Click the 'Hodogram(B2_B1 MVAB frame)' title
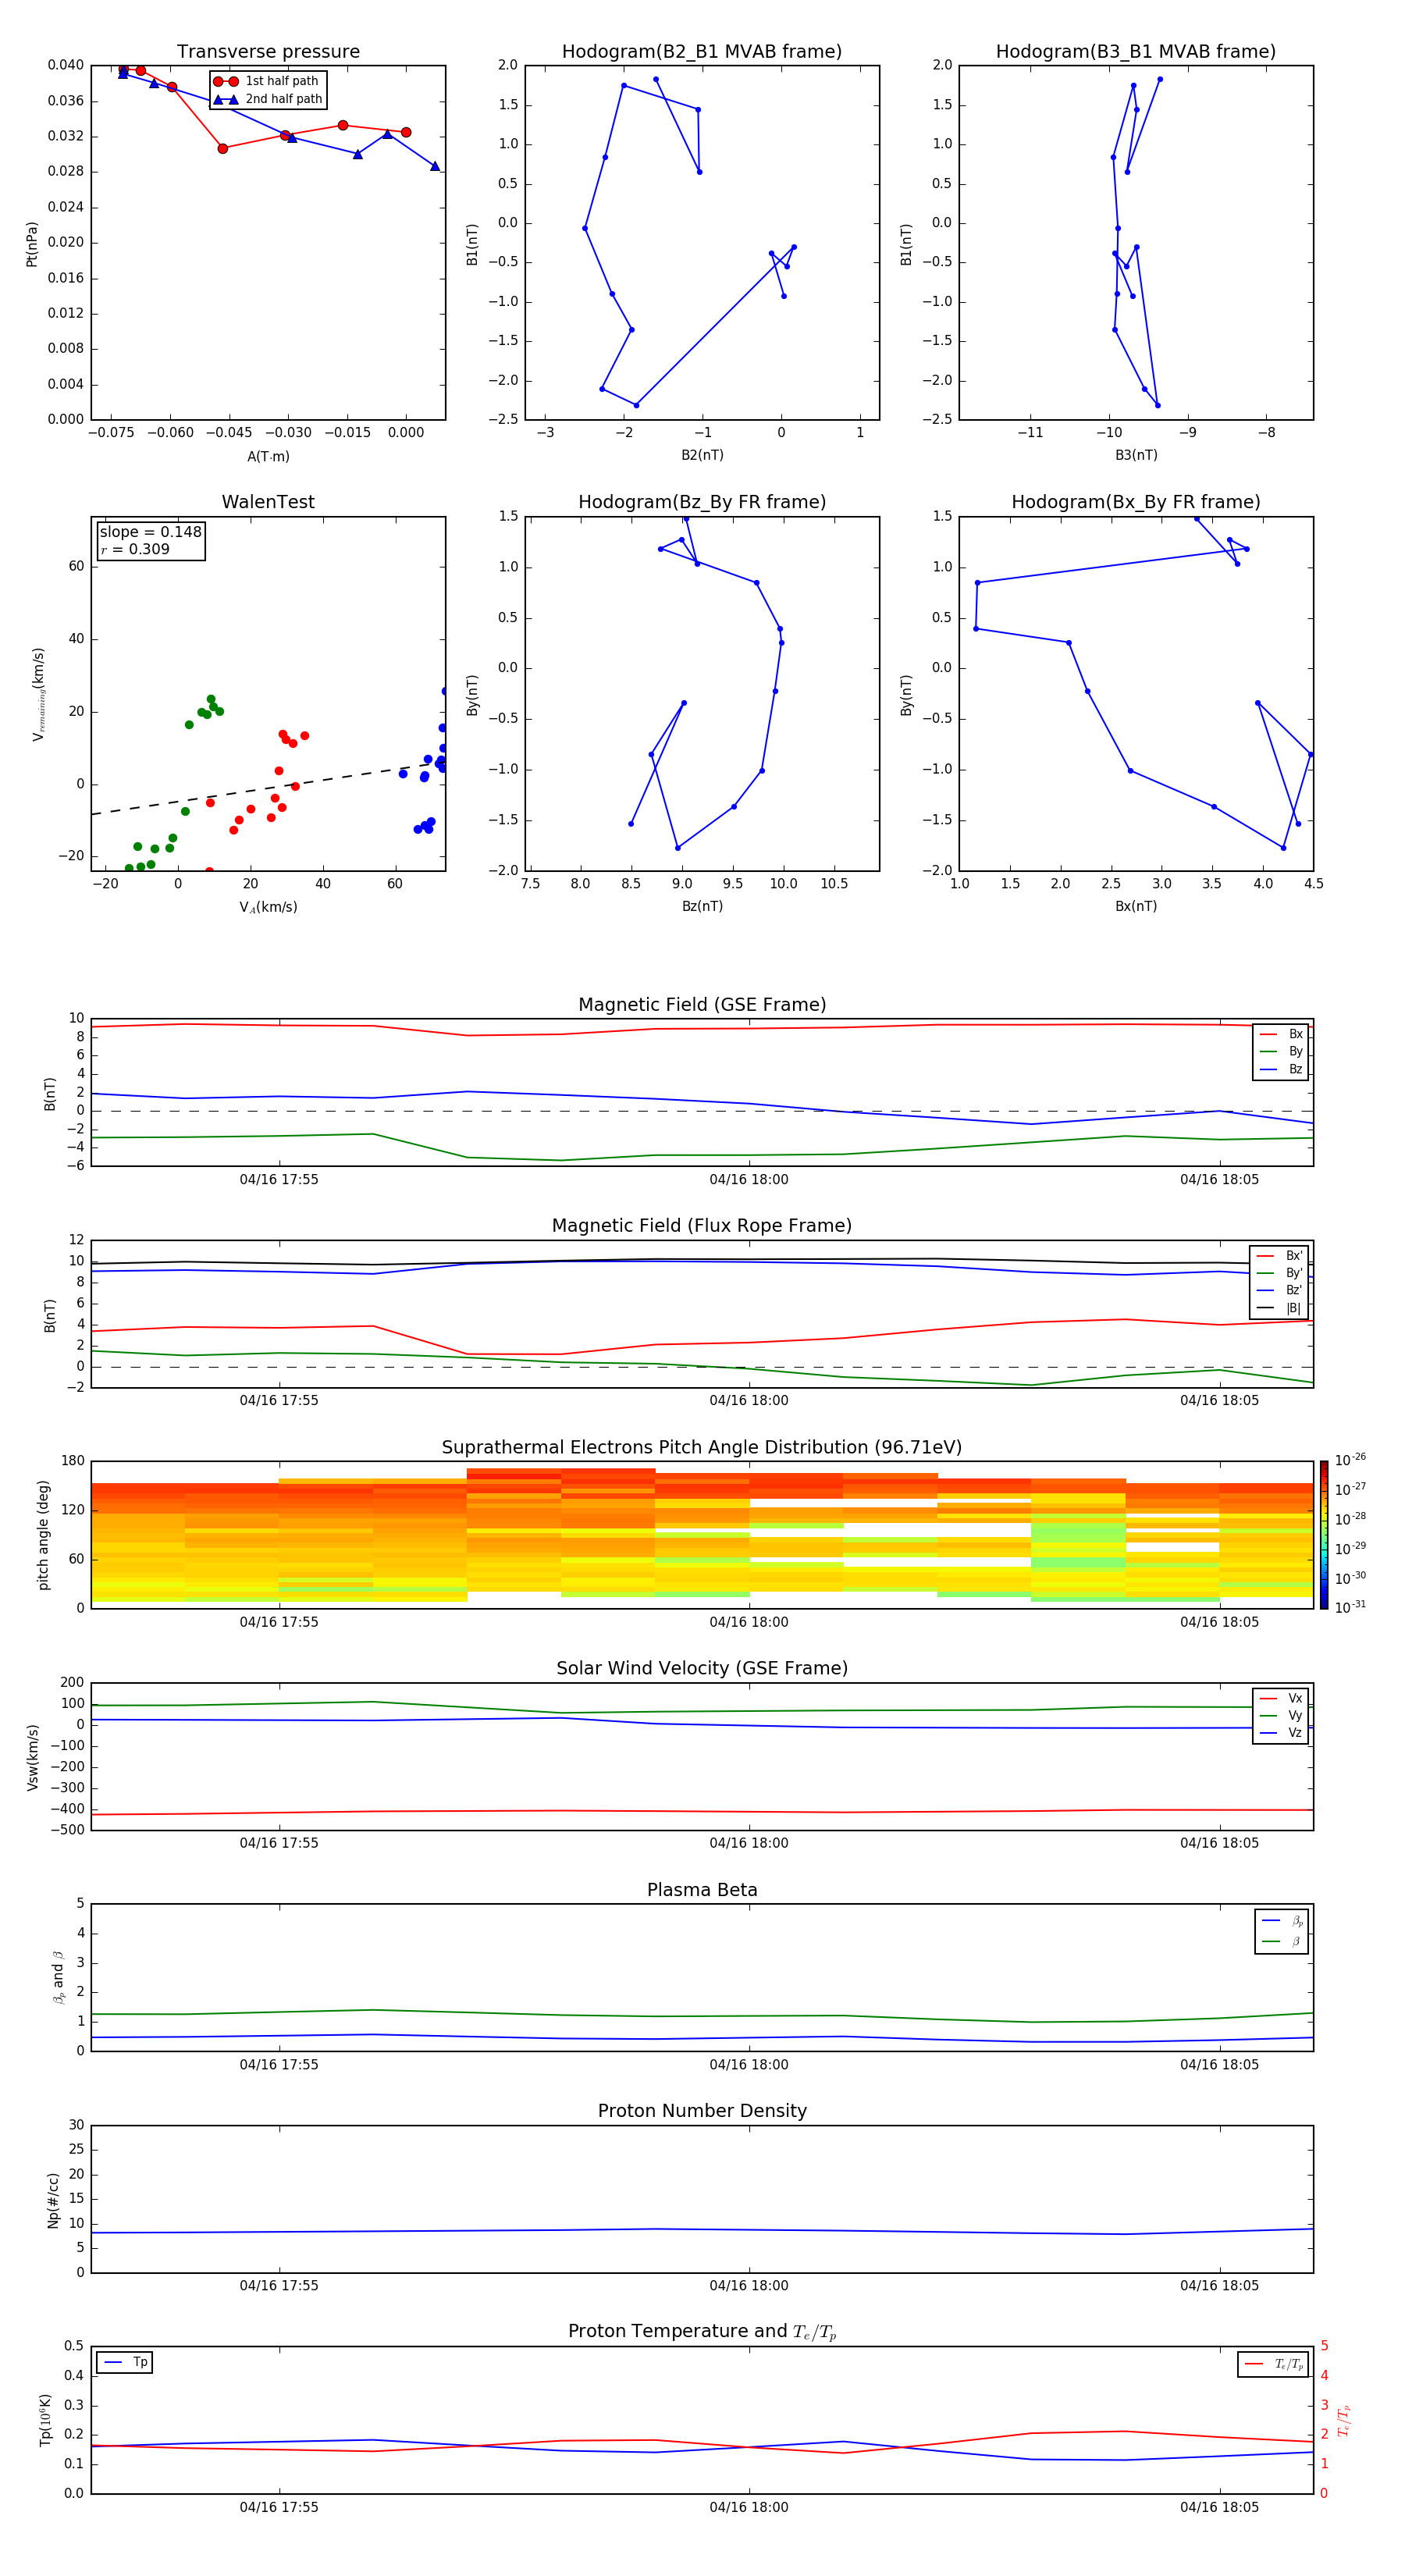Screen dimensions: 1405x2576 pos(702,52)
